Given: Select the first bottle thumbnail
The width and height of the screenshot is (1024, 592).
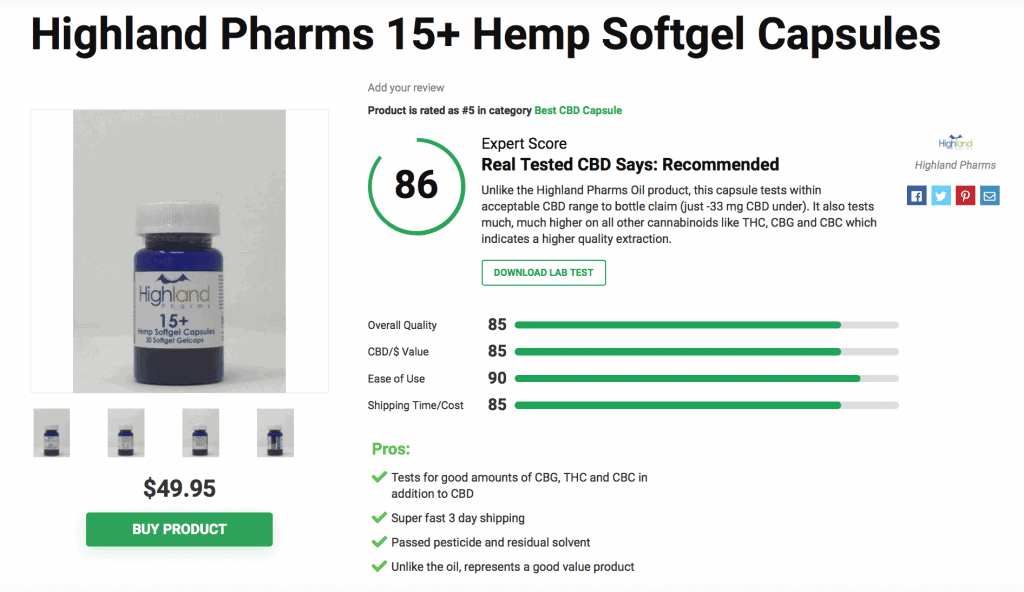Looking at the screenshot, I should [x=51, y=432].
